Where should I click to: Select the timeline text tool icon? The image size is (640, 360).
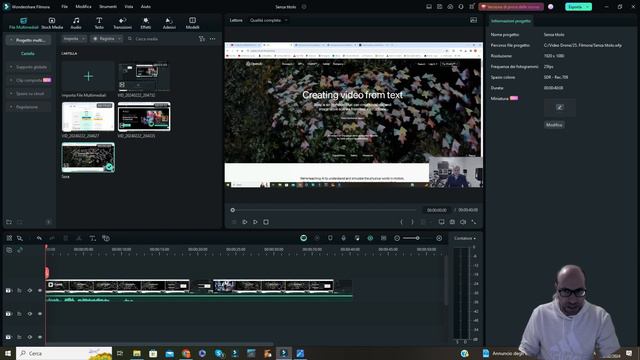[x=93, y=238]
